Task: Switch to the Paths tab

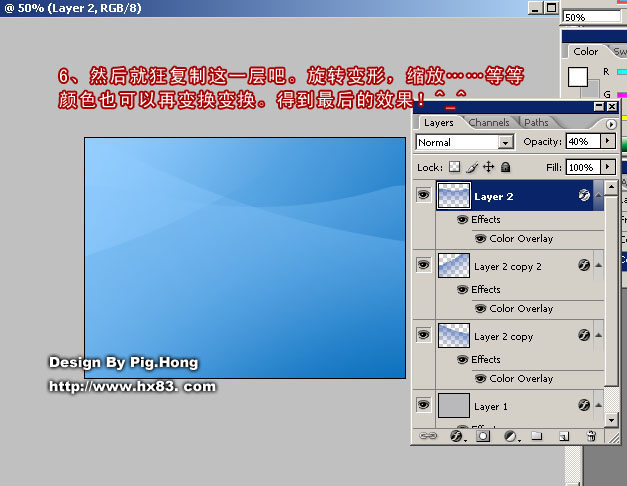Action: pos(536,123)
